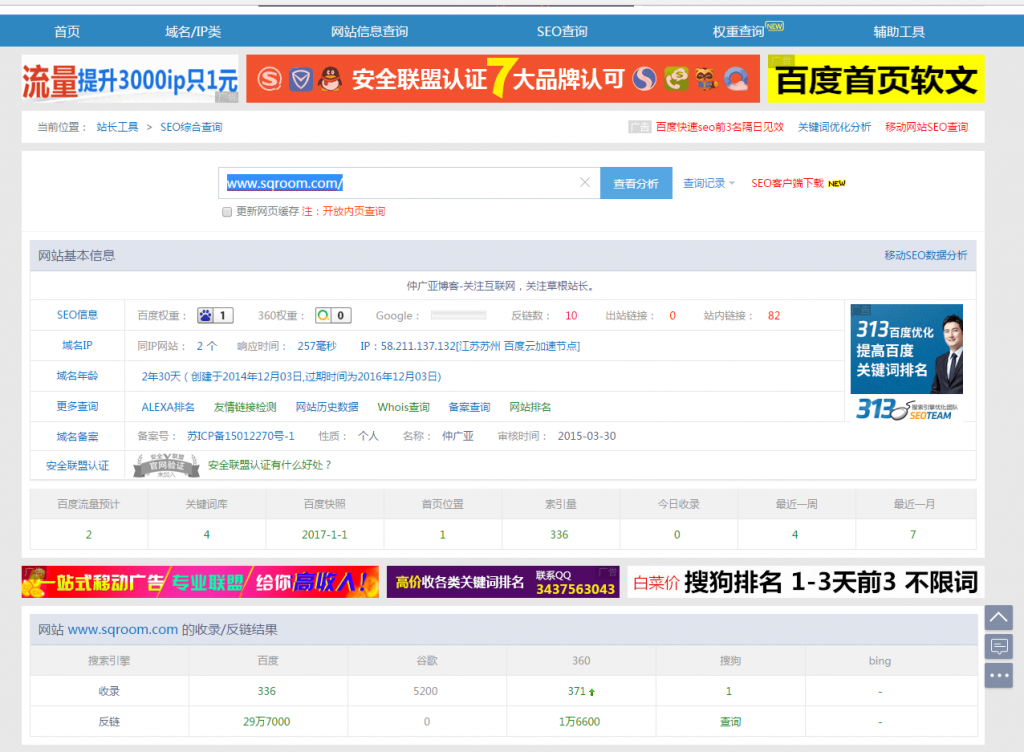Viewport: 1024px width, 752px height.
Task: Open the 友情链接检测 link
Action: (246, 407)
